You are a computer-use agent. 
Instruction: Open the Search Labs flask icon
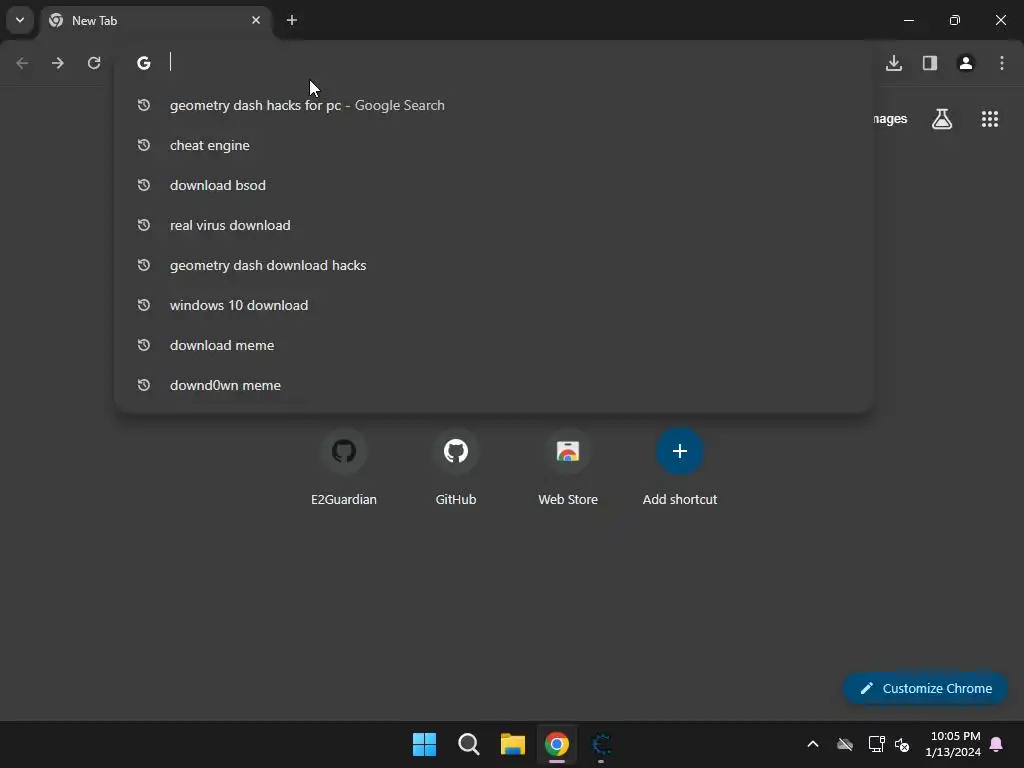[x=942, y=119]
